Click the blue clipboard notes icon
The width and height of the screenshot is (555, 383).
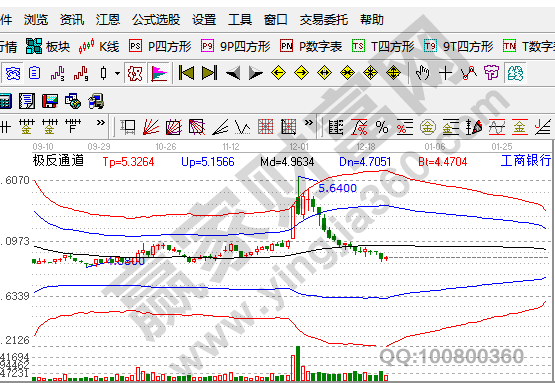(x=34, y=73)
